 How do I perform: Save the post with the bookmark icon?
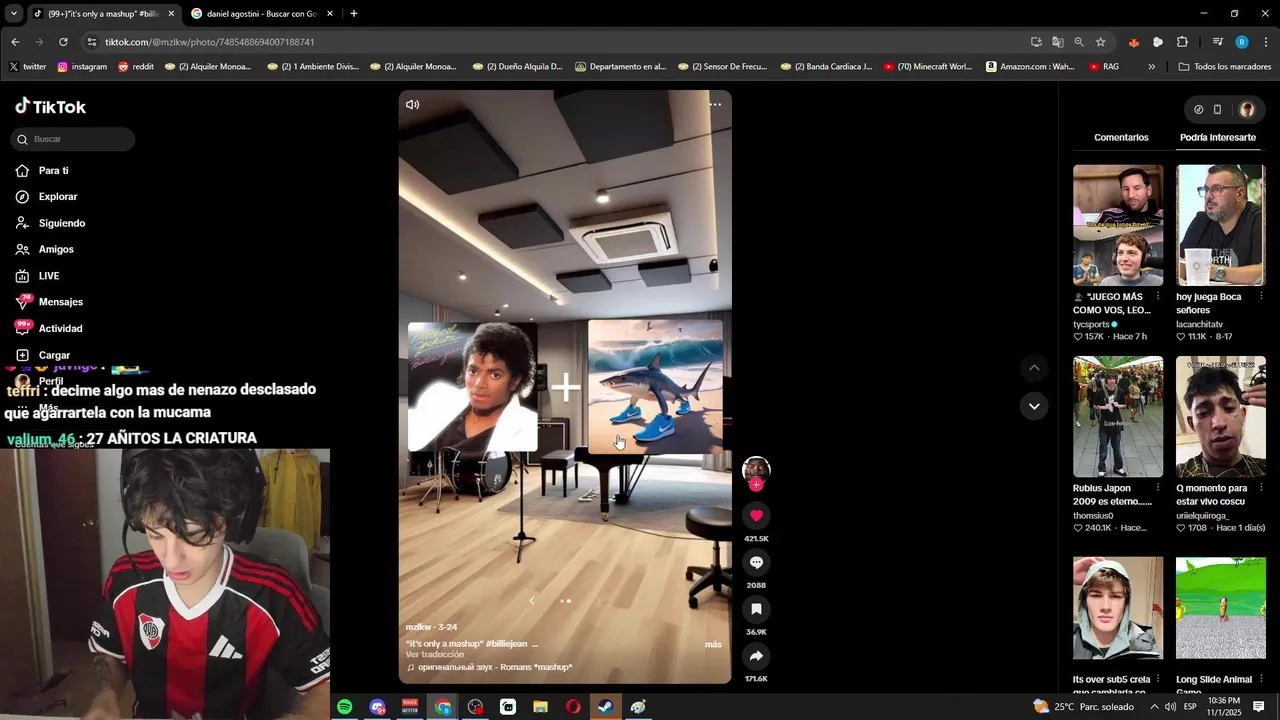pos(756,609)
